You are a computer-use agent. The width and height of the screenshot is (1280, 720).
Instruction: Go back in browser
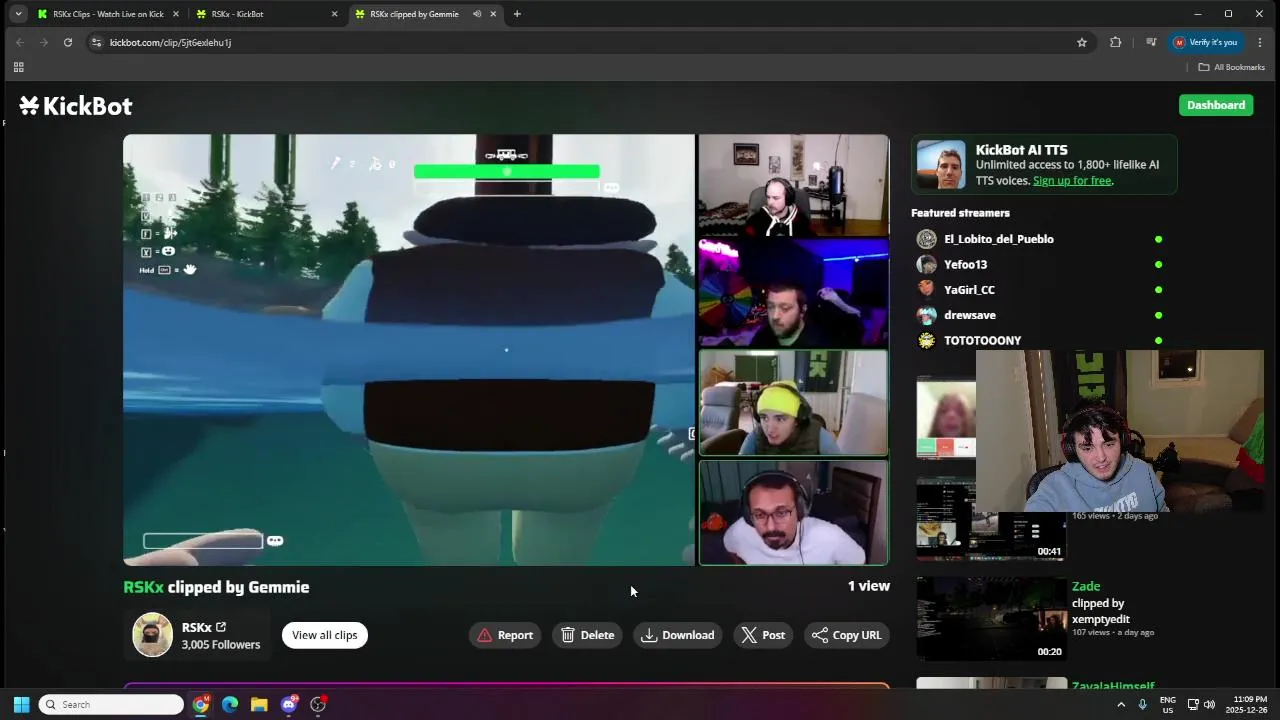point(20,42)
